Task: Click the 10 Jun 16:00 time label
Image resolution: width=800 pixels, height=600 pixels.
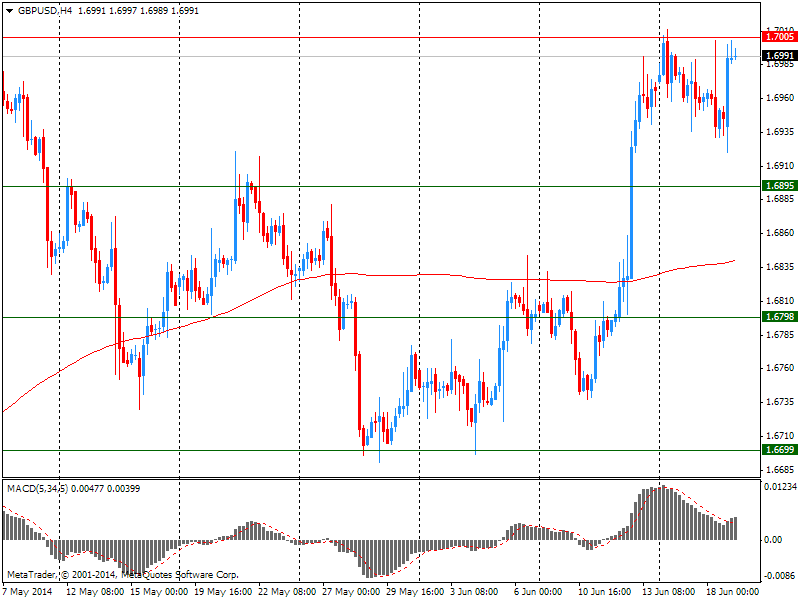Action: (x=605, y=592)
